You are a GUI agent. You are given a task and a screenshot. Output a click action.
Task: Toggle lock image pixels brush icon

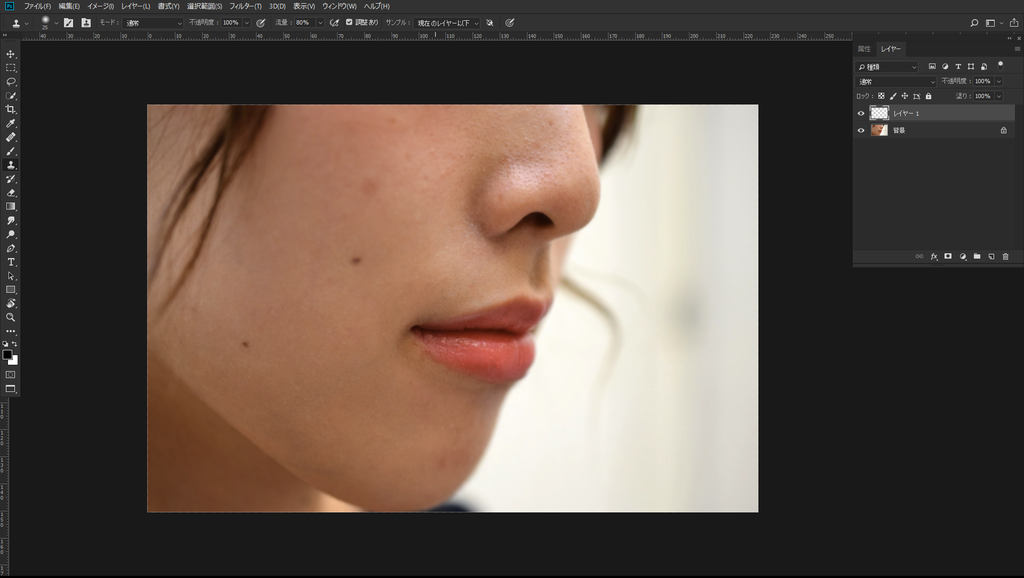(x=893, y=96)
